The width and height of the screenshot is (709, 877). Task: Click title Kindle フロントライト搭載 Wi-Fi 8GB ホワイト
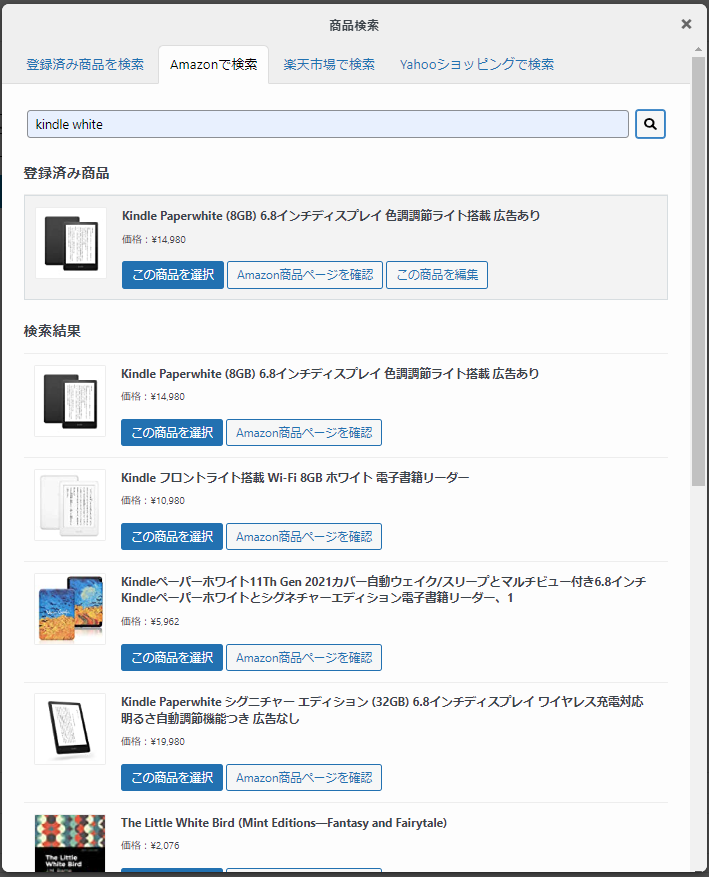(295, 478)
